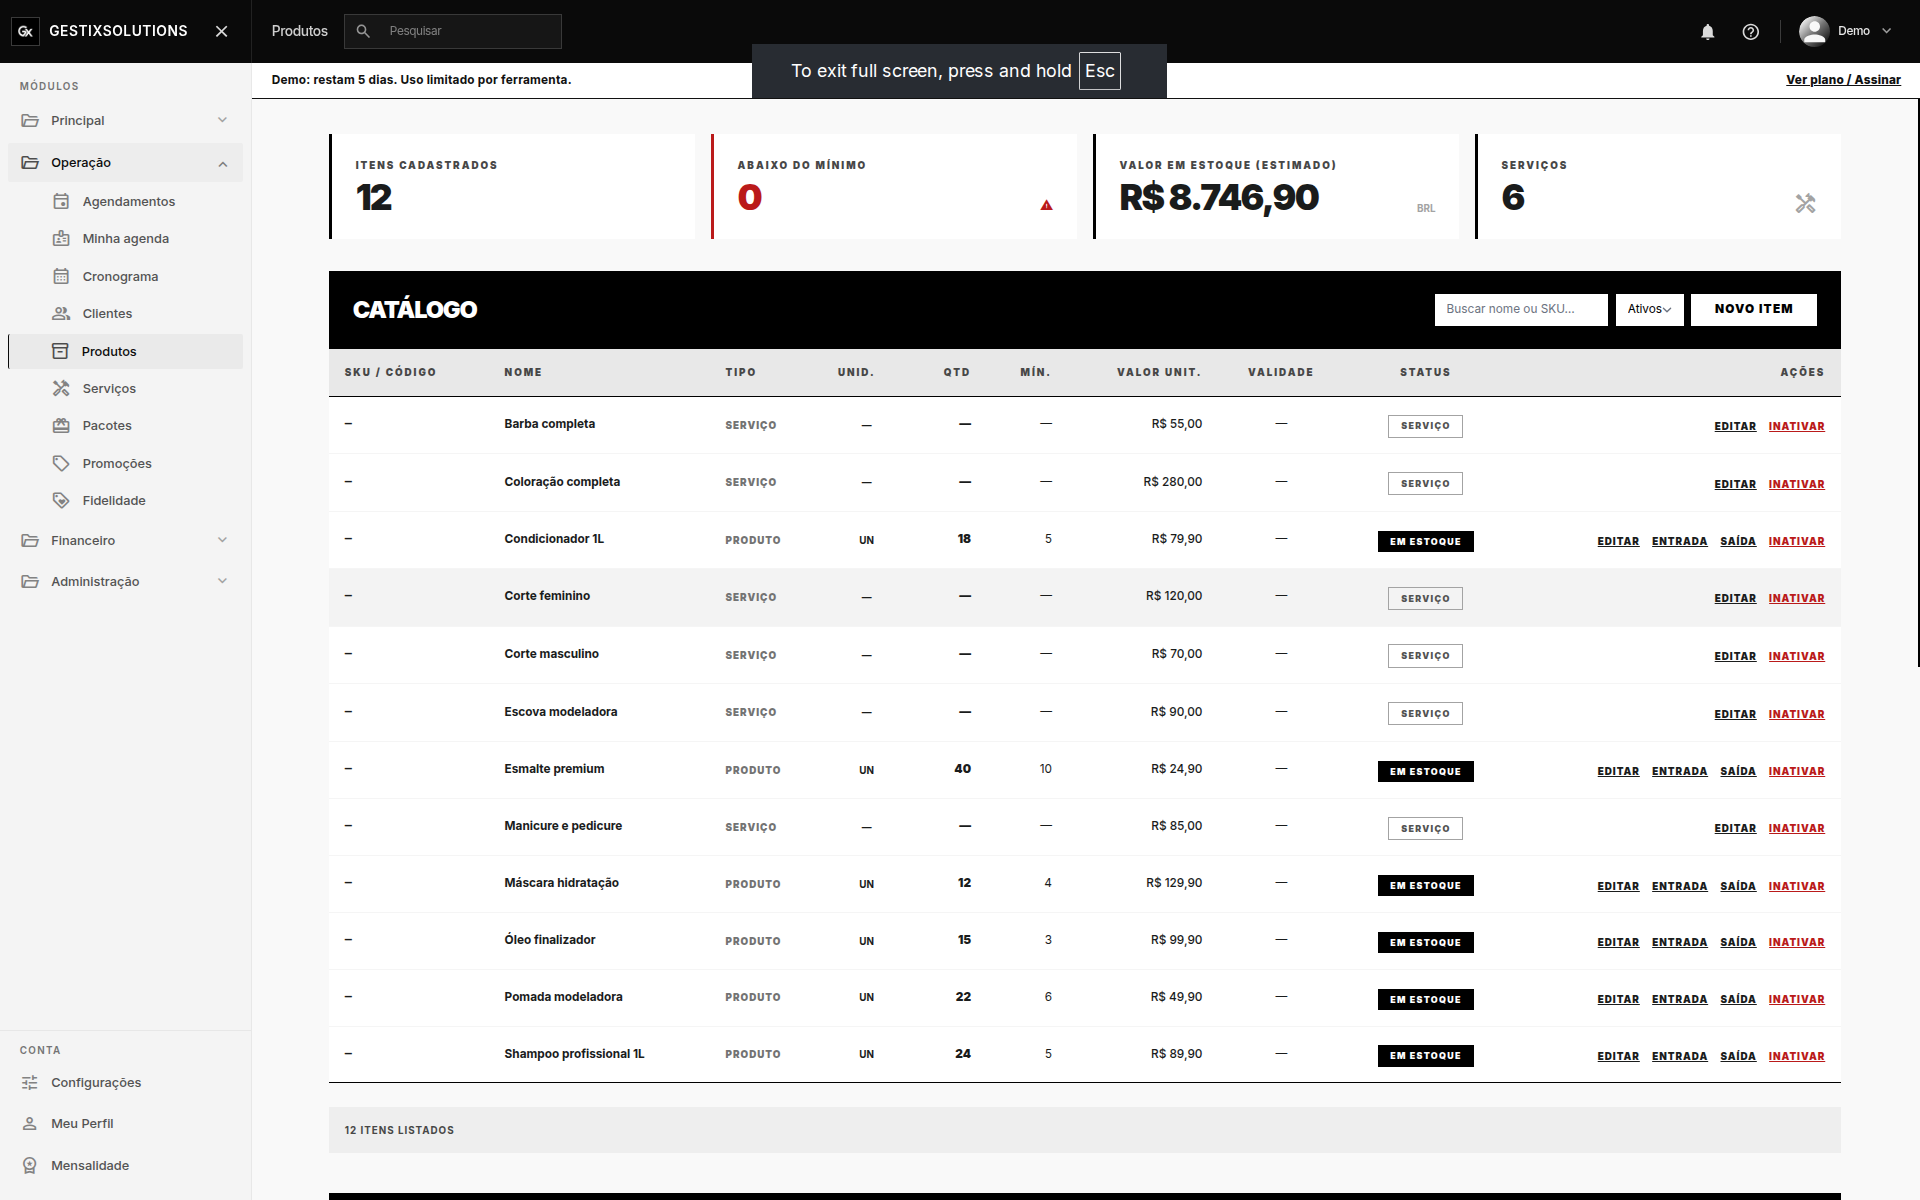Open the Ativos filter dropdown
Screen dimensions: 1920x1200
tap(1649, 309)
